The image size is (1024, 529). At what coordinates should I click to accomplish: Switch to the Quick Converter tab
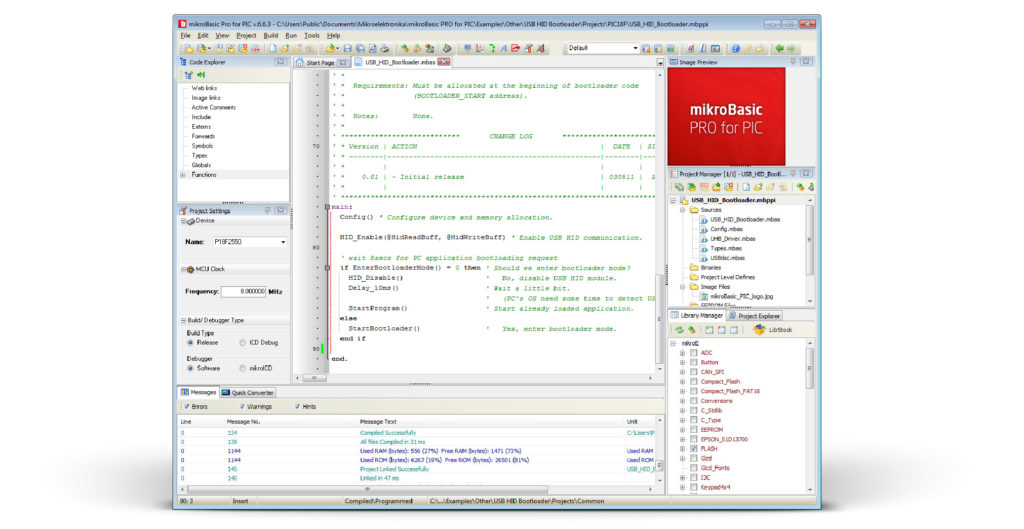(x=248, y=392)
